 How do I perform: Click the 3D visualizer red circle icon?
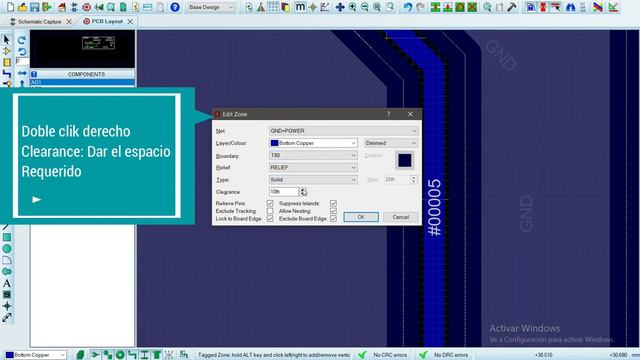[x=87, y=7]
